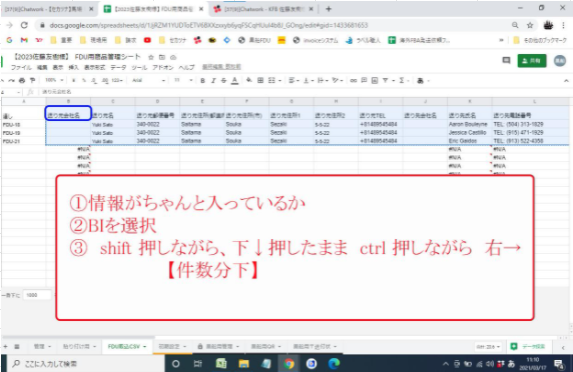Toggle bold formatting in the Sheets toolbar
Screen dimensions: 573x372
[202, 80]
